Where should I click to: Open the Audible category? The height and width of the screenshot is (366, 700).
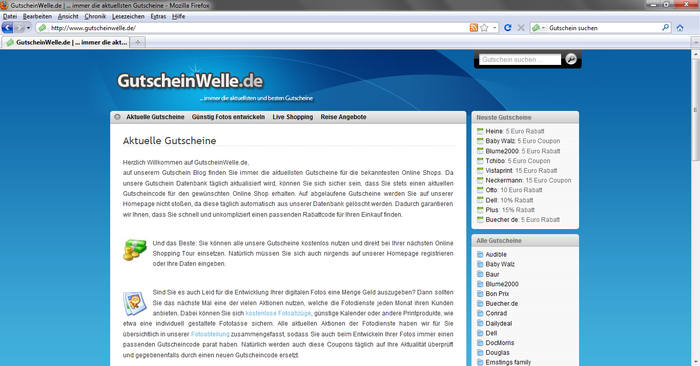[x=496, y=254]
